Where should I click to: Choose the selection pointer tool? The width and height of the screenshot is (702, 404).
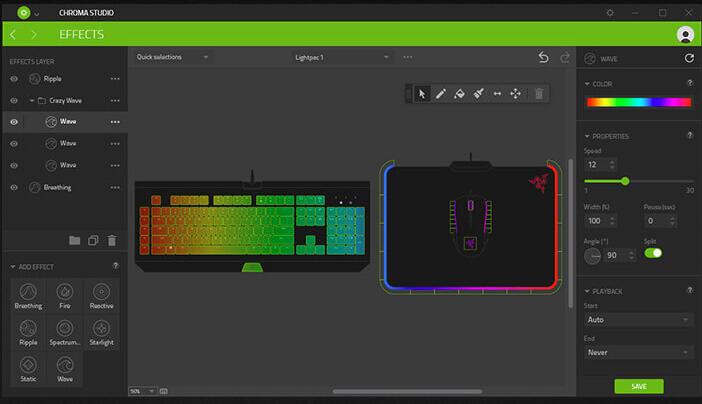422,93
